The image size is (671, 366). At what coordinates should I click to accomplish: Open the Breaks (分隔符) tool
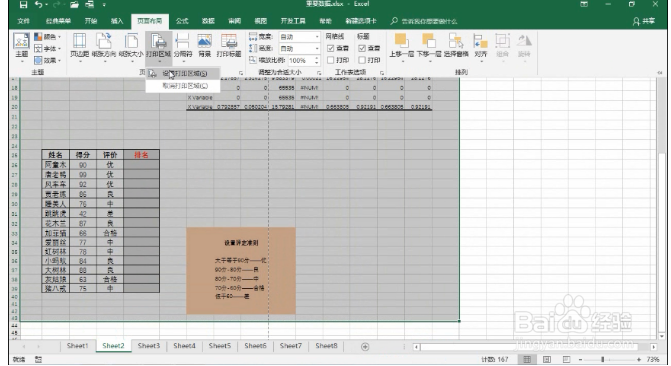[183, 48]
